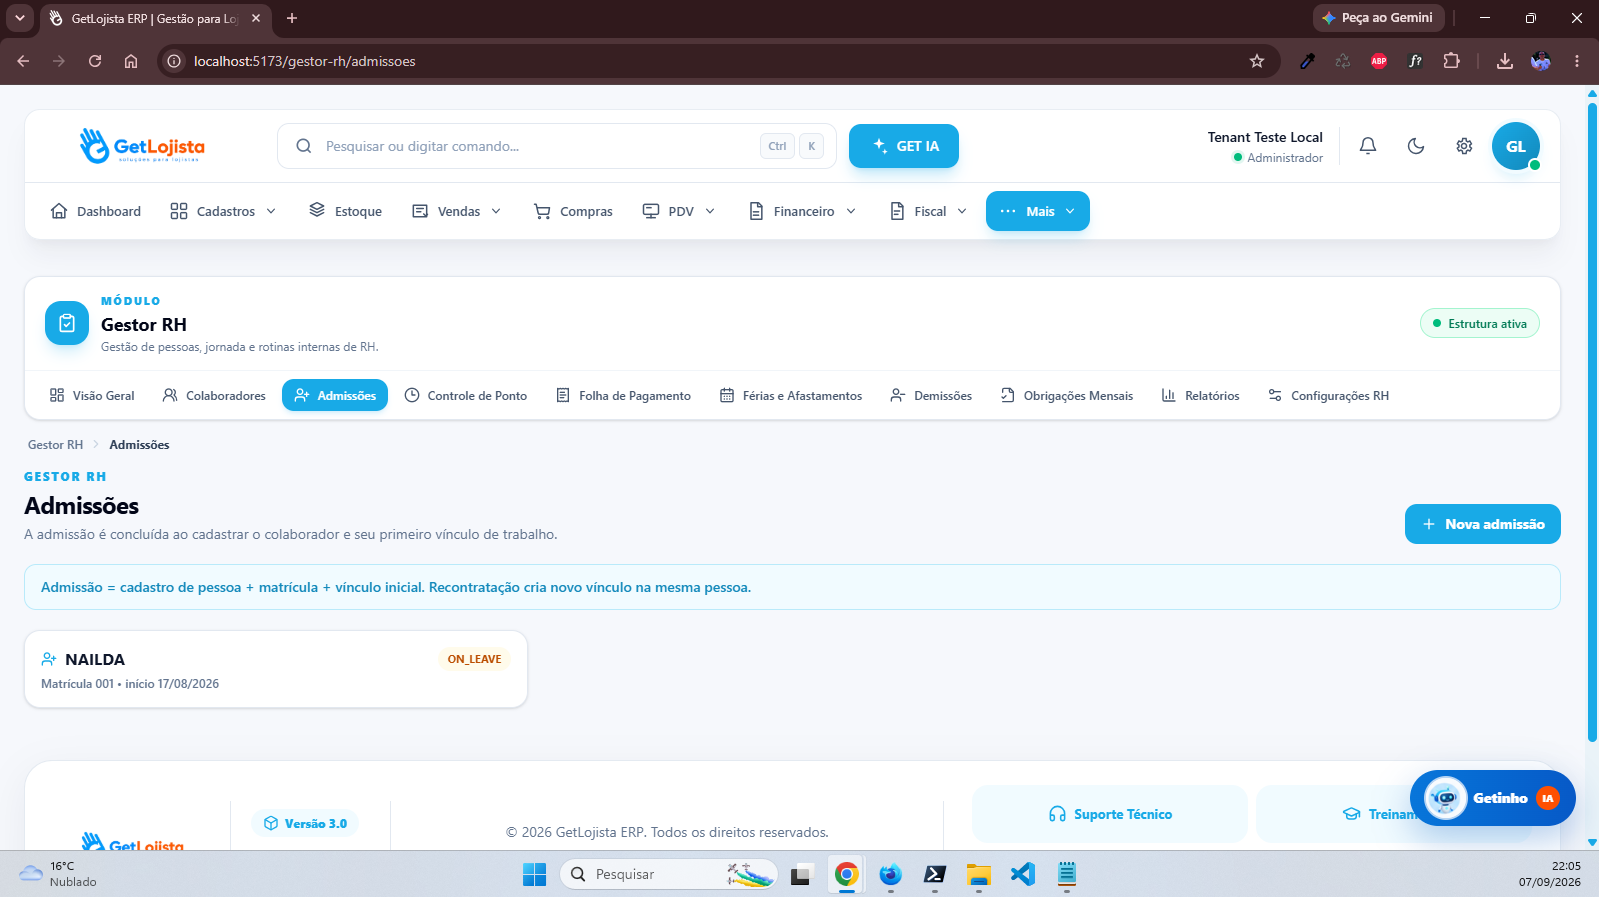
Task: Expand the Vendas dropdown
Action: [x=457, y=211]
